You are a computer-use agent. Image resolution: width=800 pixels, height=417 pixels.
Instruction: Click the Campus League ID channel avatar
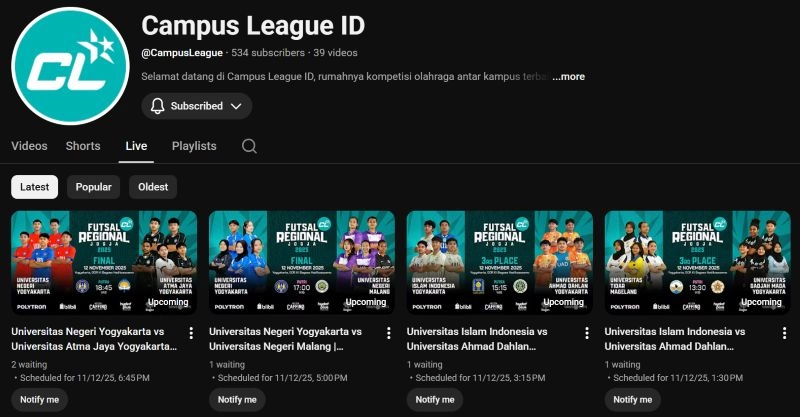[70, 66]
